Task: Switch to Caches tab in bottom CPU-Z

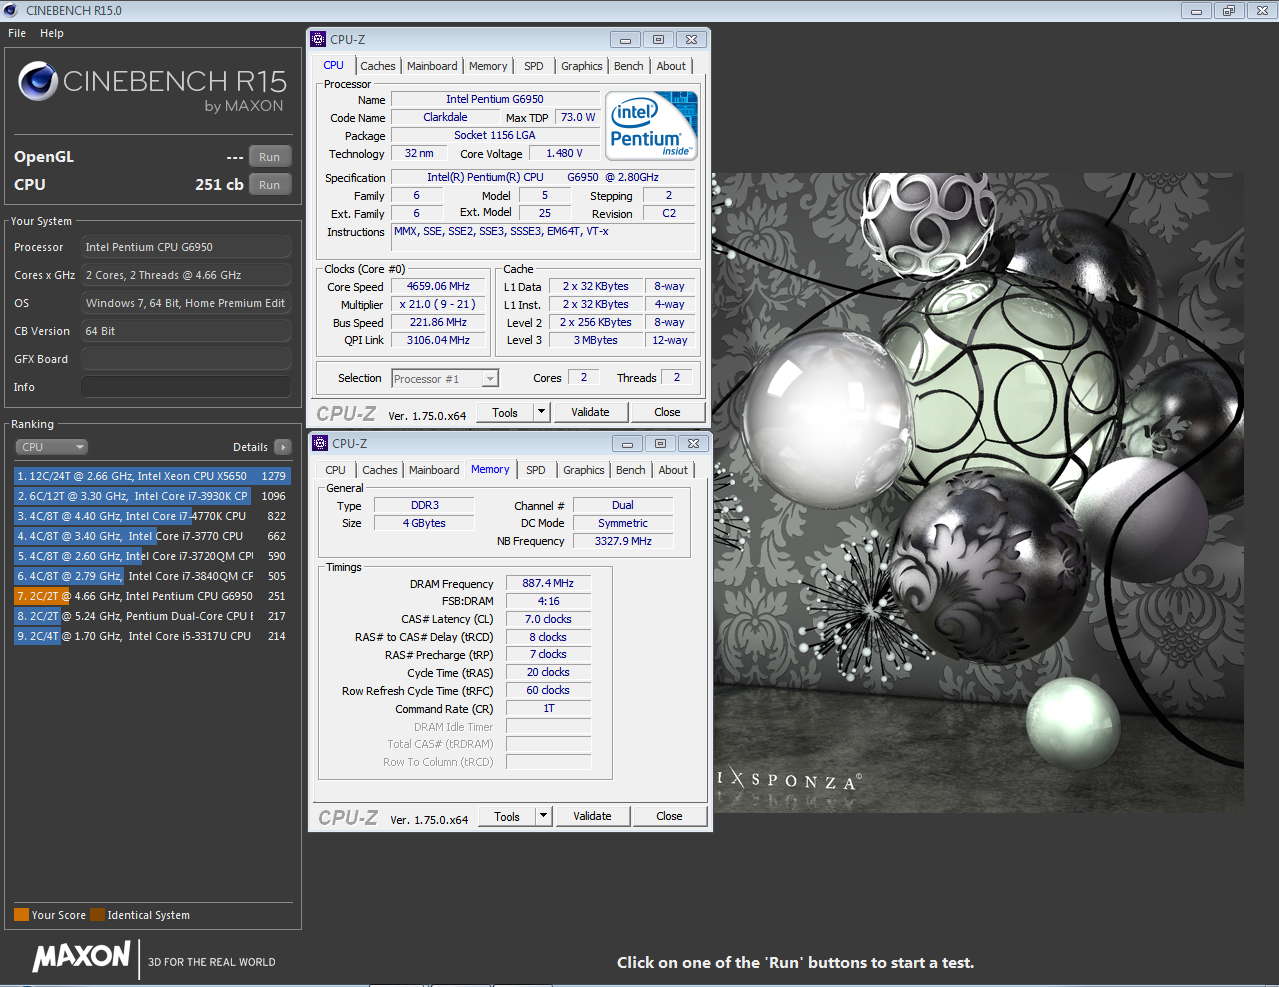Action: [x=380, y=470]
